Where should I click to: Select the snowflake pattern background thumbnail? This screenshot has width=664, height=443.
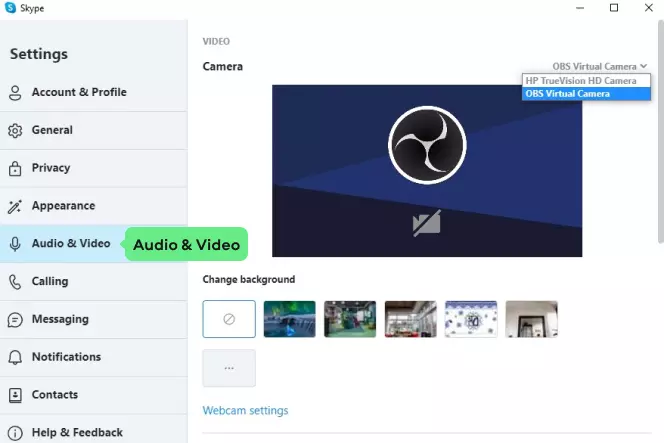pyautogui.click(x=471, y=319)
